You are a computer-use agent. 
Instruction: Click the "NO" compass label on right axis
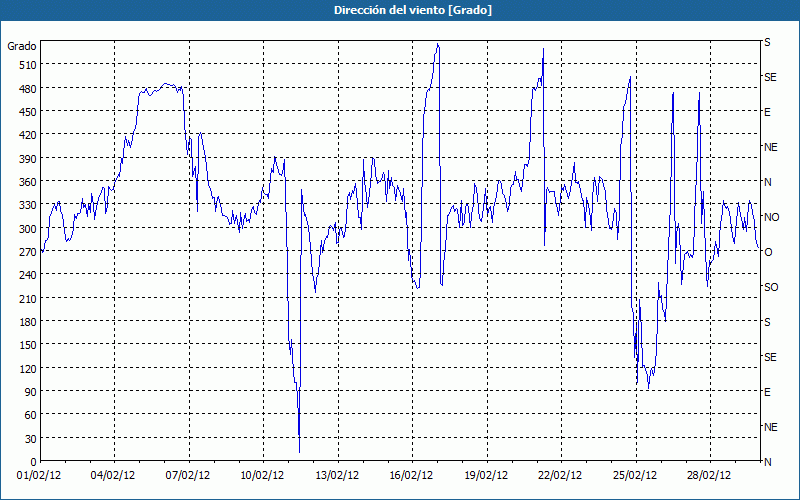pos(771,217)
